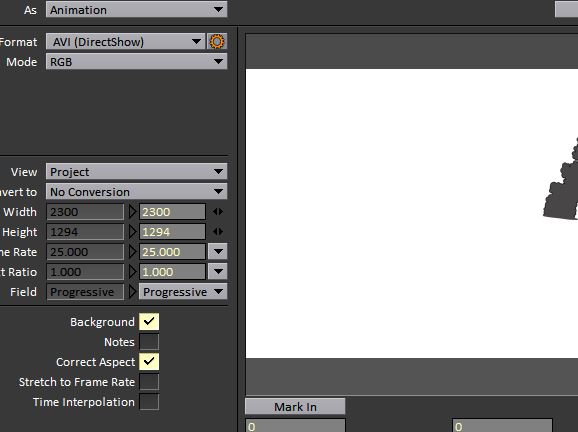This screenshot has height=432, width=578.
Task: Open the Aspect Ratio presets dropdown arrow
Action: (218, 272)
